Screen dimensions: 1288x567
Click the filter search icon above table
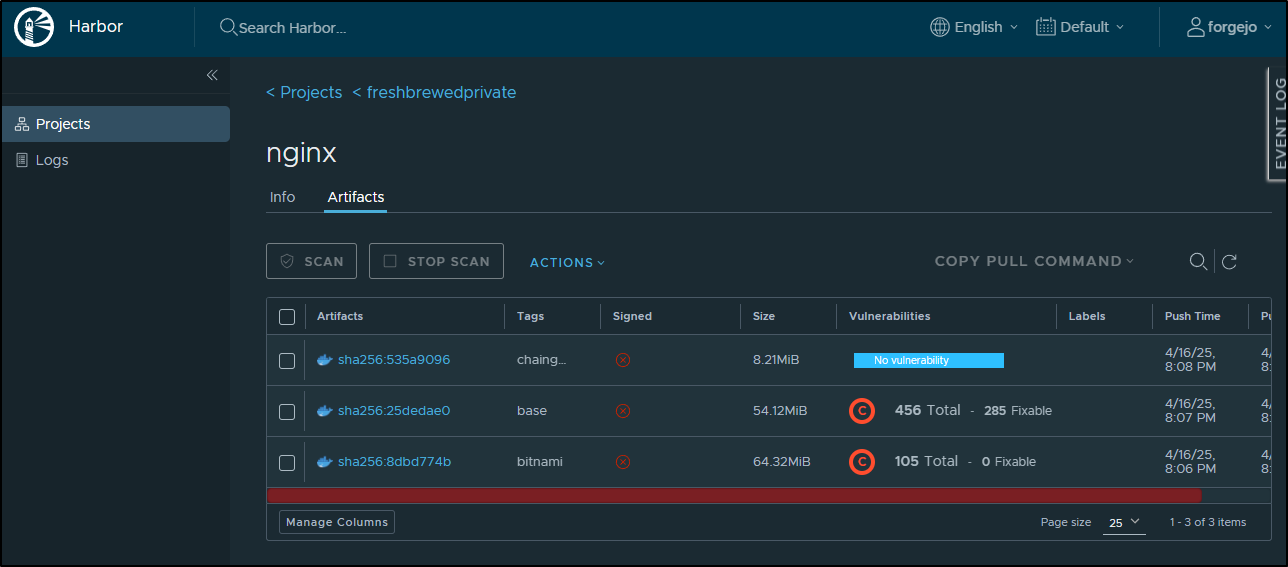click(1197, 262)
